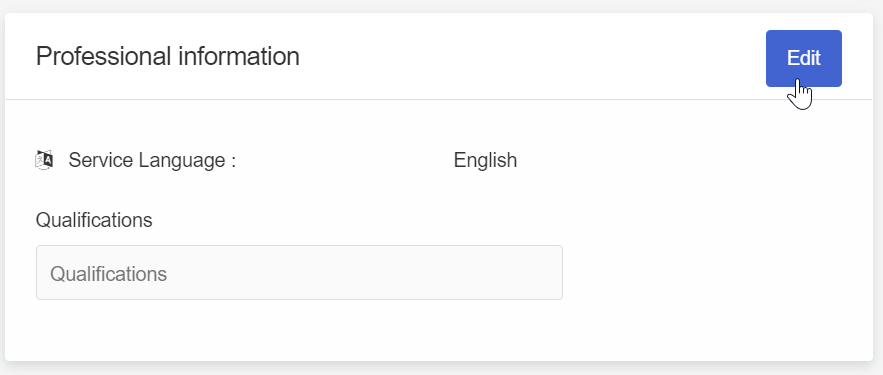Click the English language value
This screenshot has width=883, height=375.
pyautogui.click(x=485, y=160)
